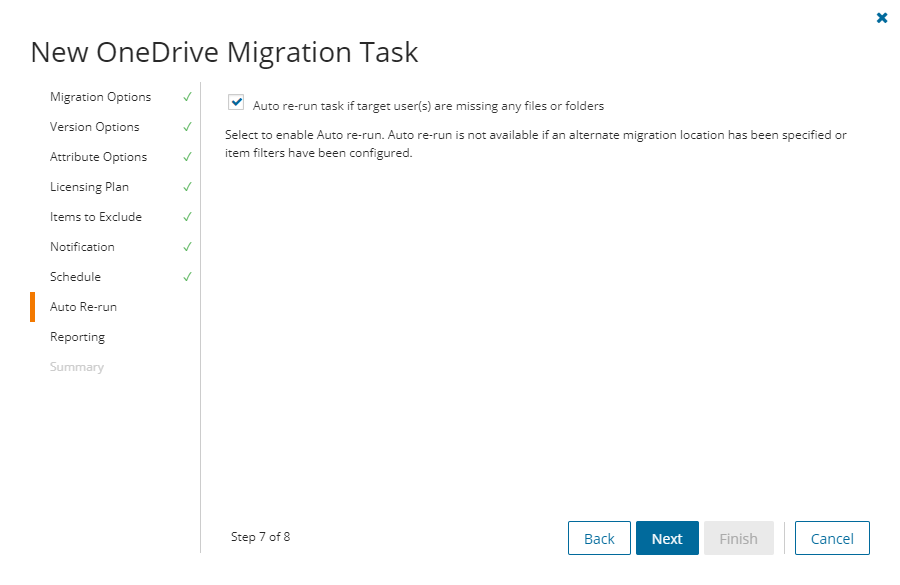The height and width of the screenshot is (585, 900).
Task: Click the checkmark beside Items to Exclude
Action: 186,217
